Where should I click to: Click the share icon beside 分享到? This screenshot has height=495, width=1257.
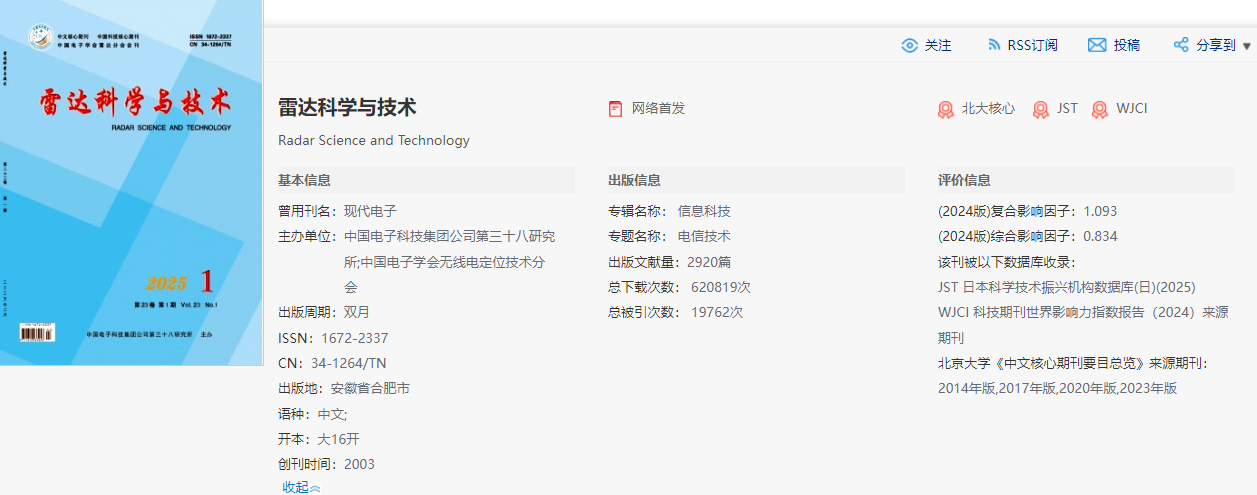(x=1181, y=45)
